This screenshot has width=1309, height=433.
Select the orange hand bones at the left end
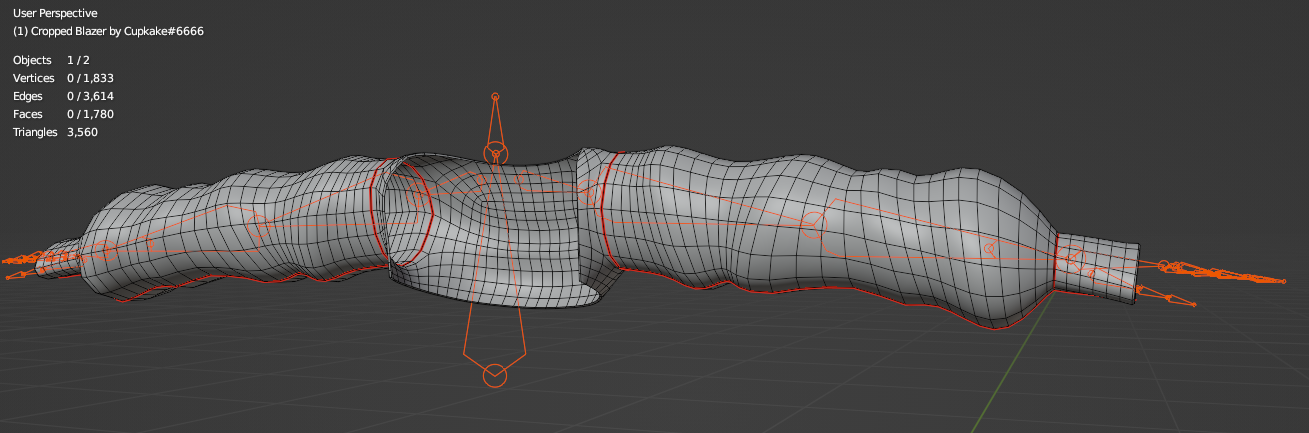(40, 262)
